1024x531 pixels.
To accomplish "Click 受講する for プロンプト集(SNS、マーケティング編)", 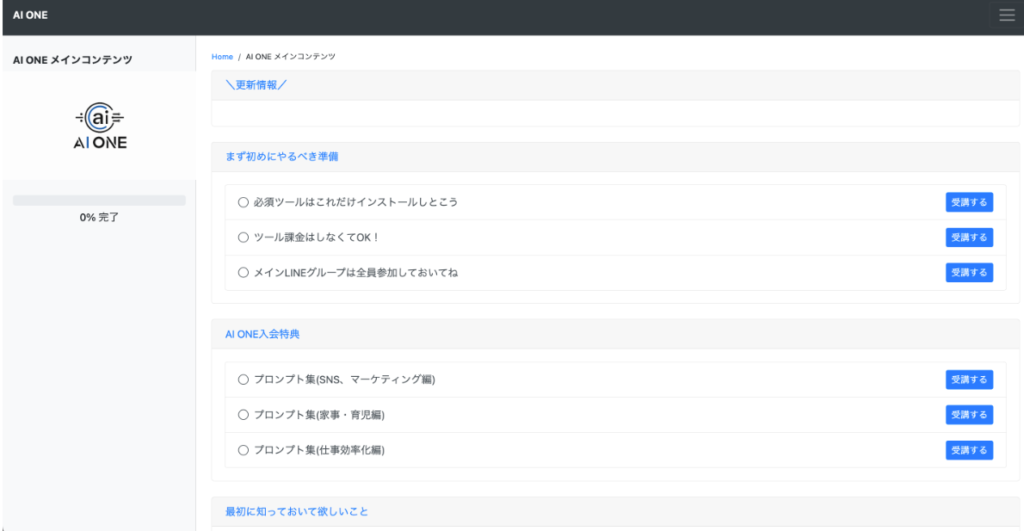I will [969, 379].
